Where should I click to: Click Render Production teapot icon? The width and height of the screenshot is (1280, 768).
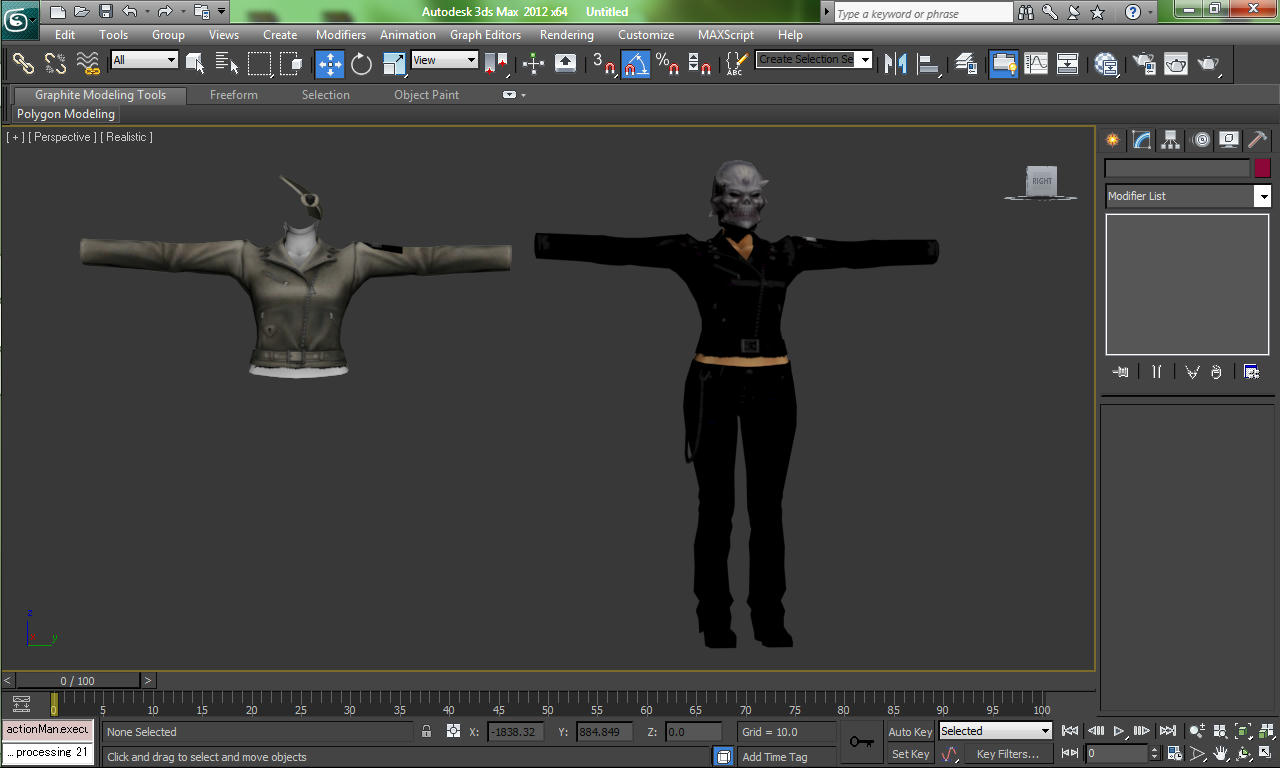point(1210,64)
